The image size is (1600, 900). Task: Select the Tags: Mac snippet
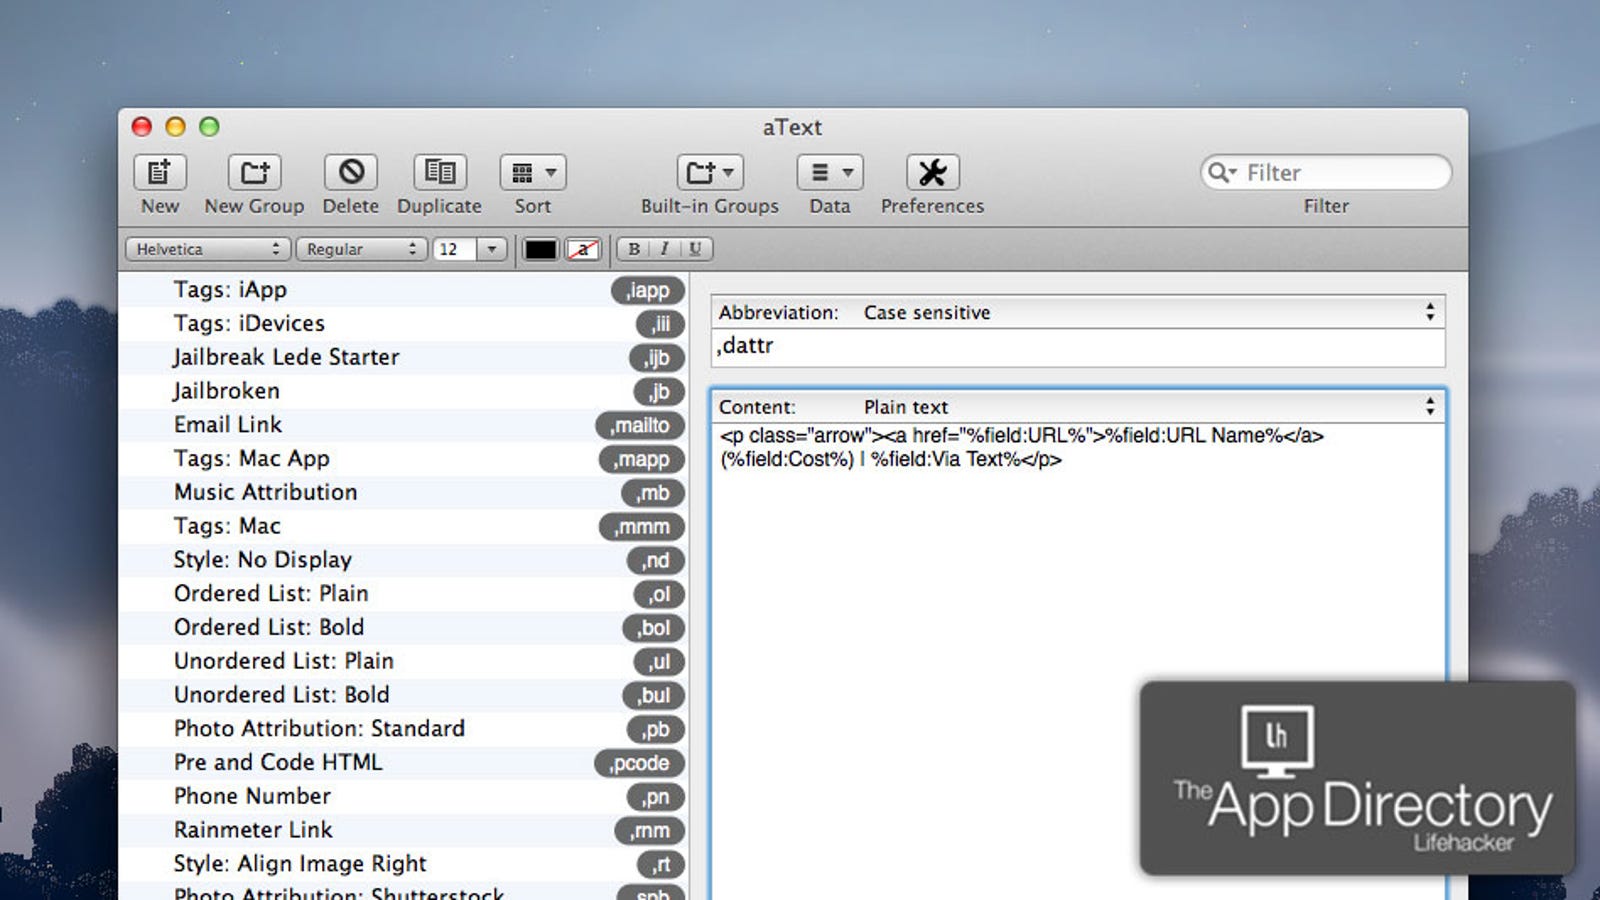(403, 527)
